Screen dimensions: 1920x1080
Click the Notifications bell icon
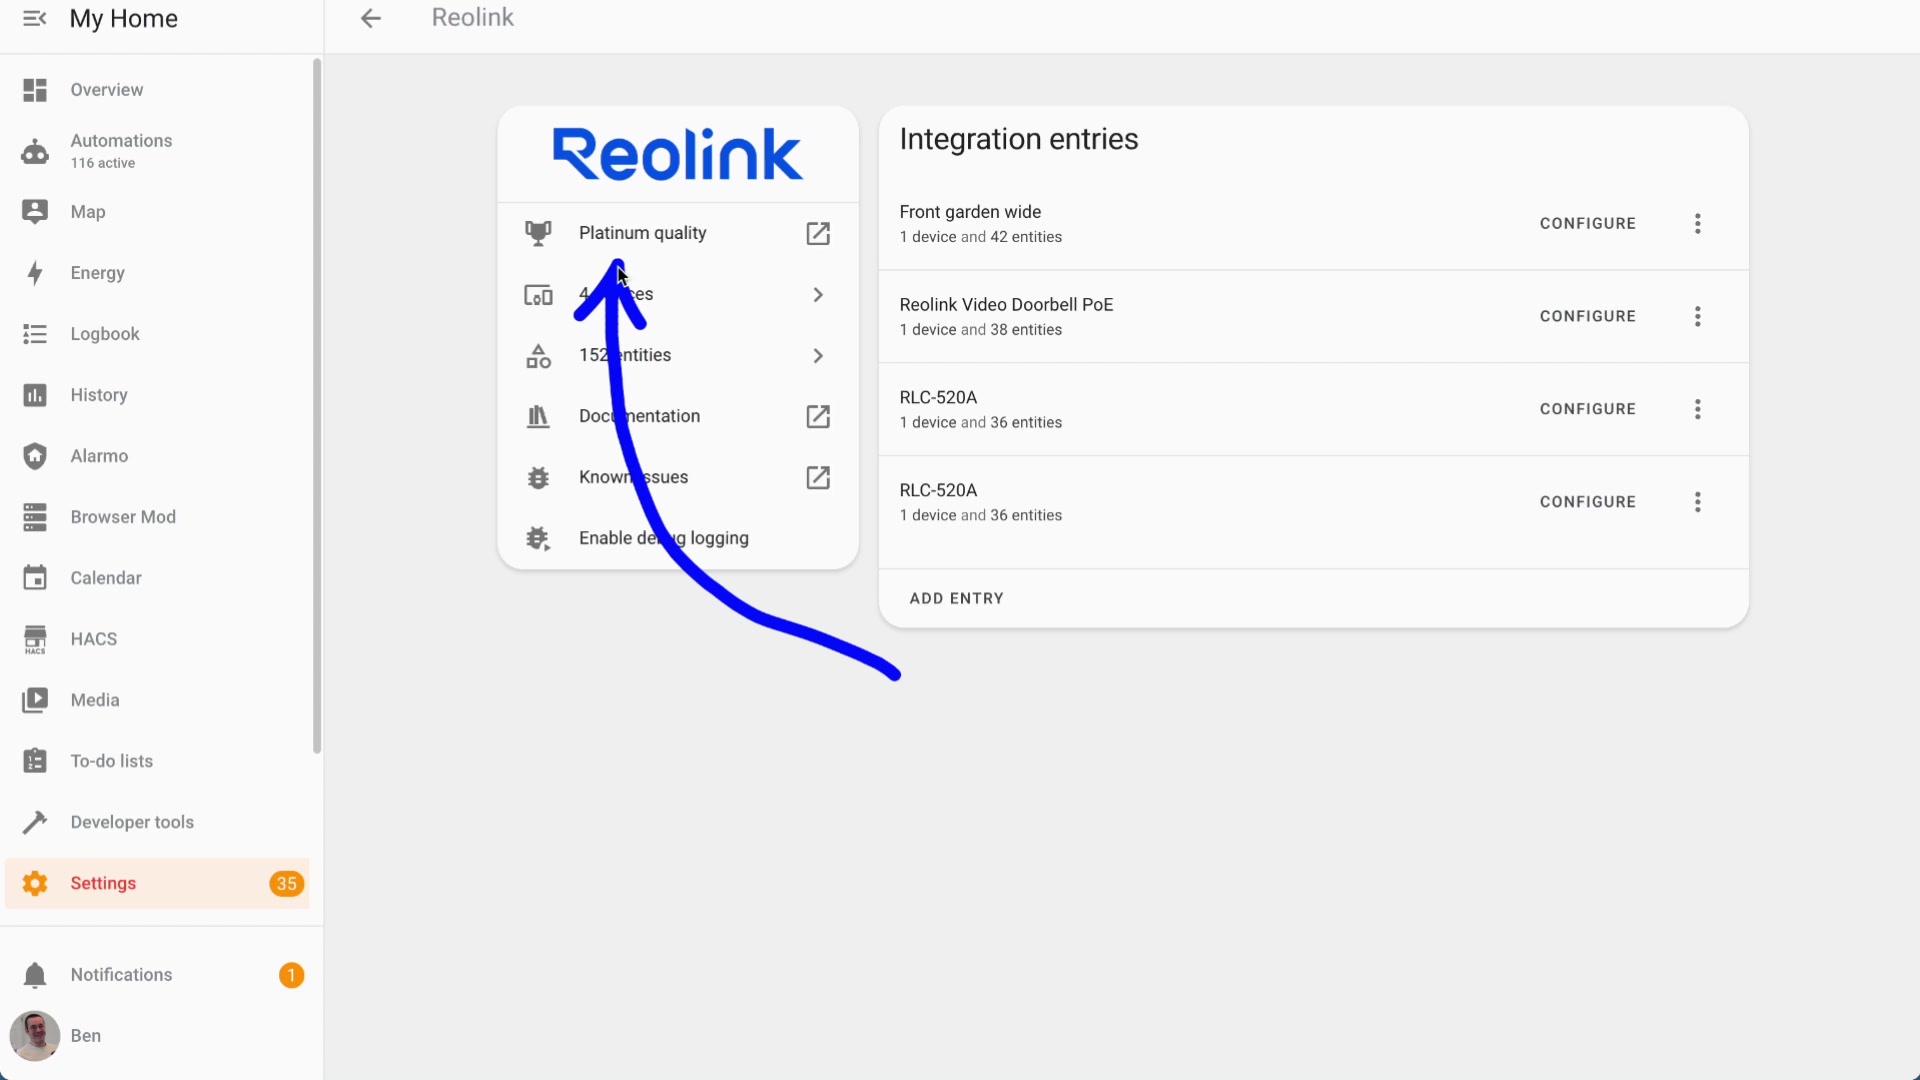pyautogui.click(x=35, y=975)
